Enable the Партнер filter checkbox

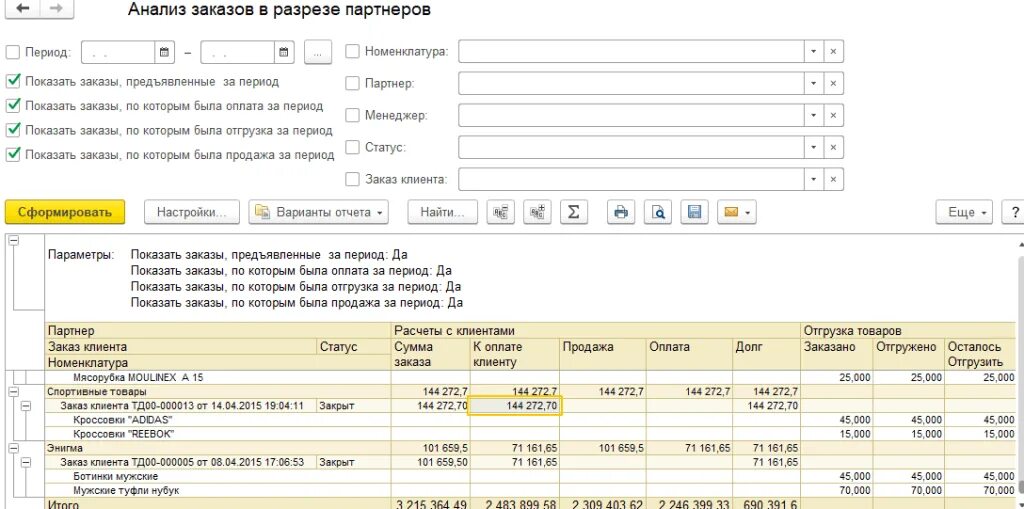coord(352,83)
